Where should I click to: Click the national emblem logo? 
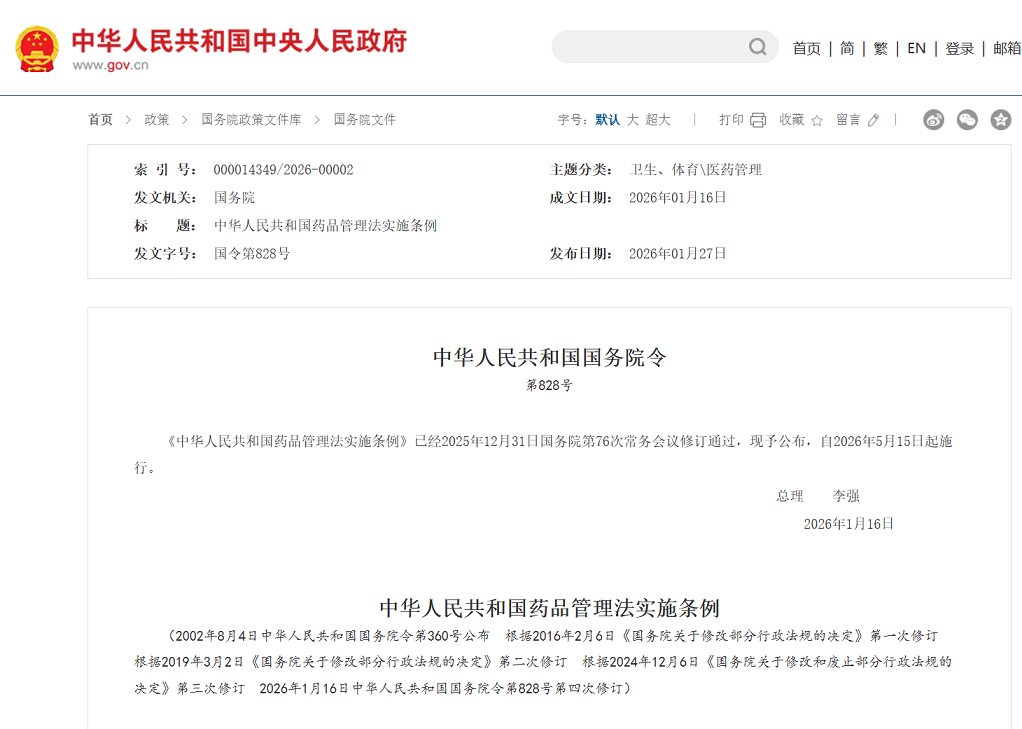[x=37, y=48]
